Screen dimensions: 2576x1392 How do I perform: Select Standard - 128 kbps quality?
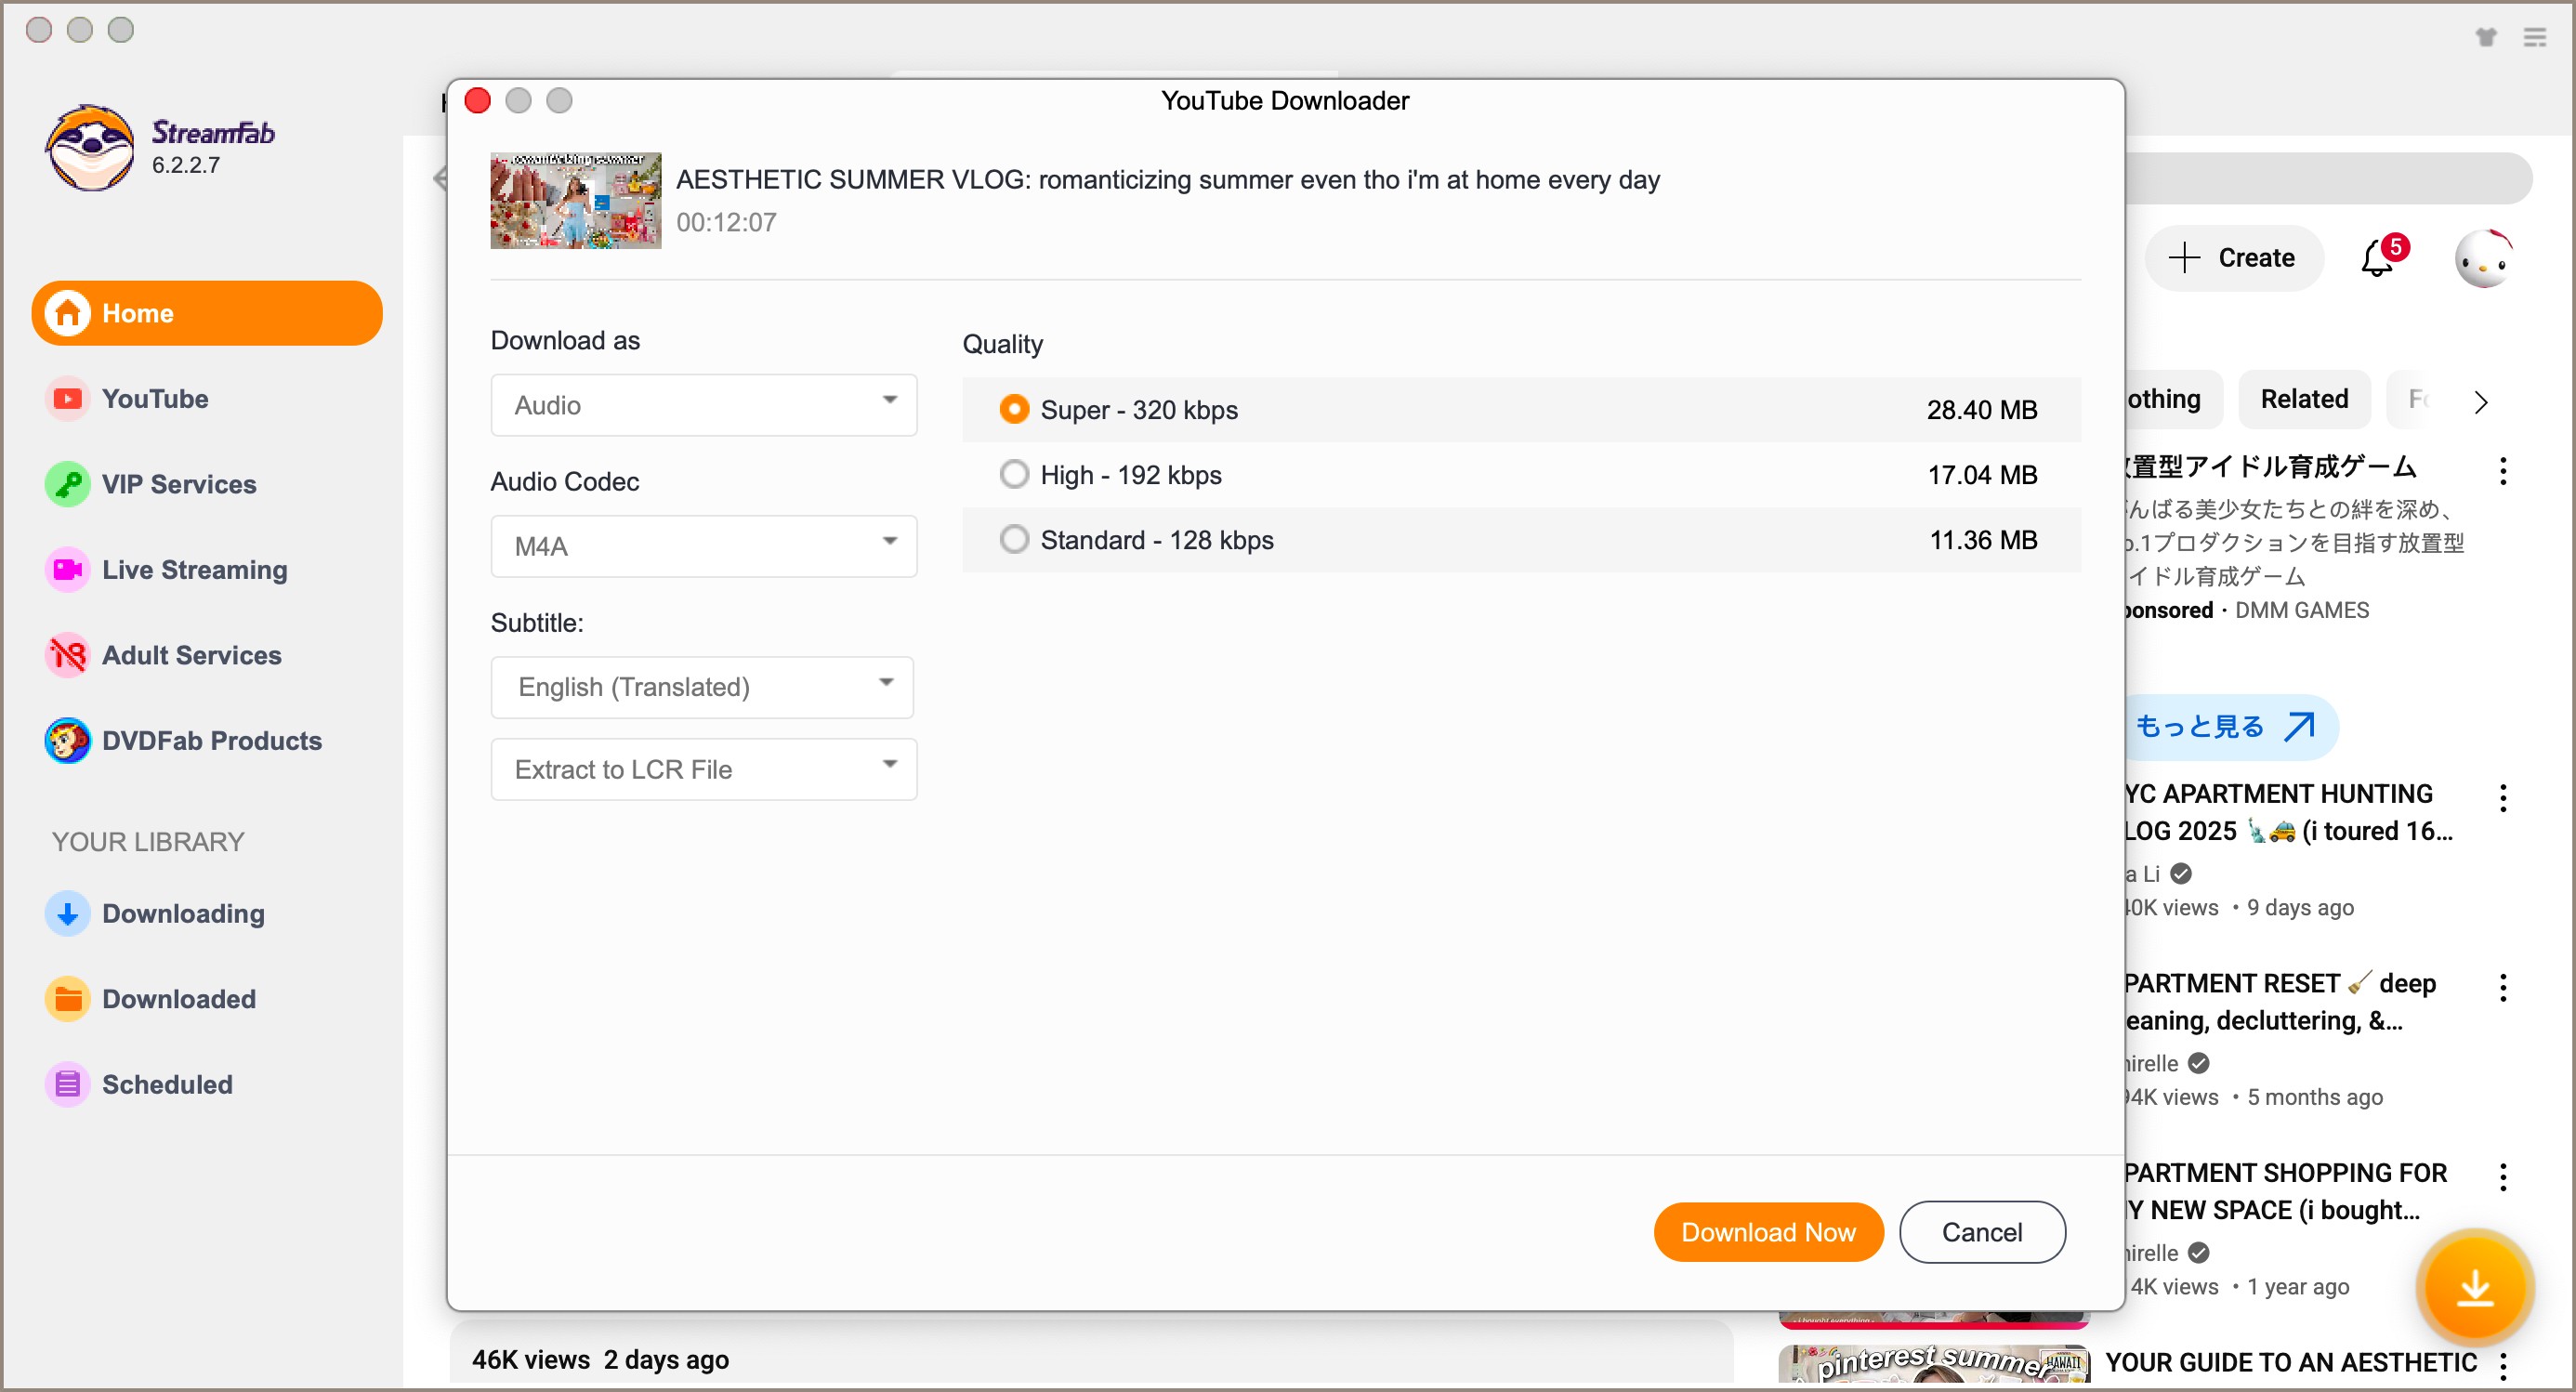click(1521, 540)
